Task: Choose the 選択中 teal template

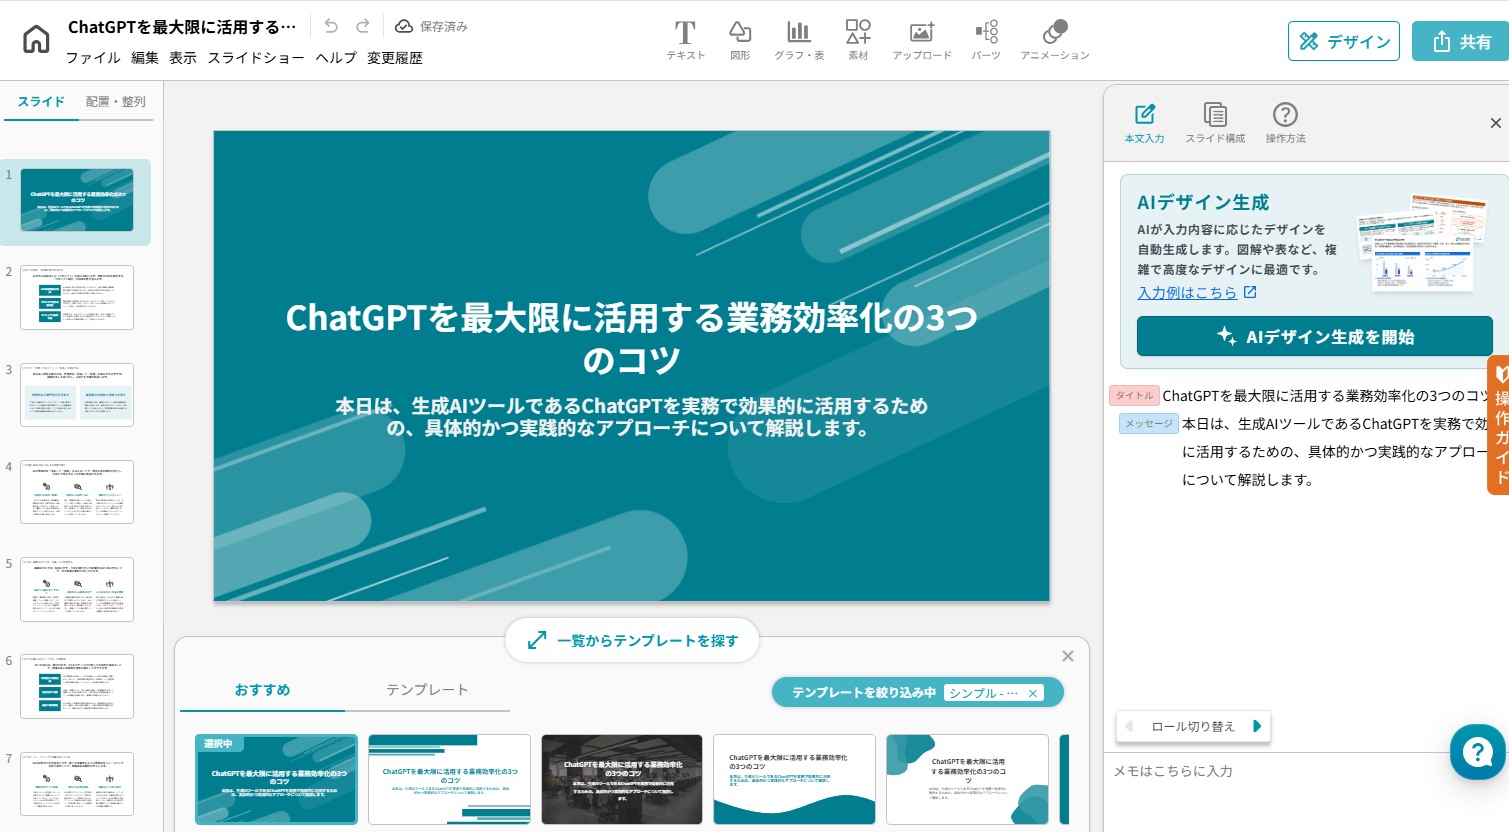Action: [x=276, y=780]
